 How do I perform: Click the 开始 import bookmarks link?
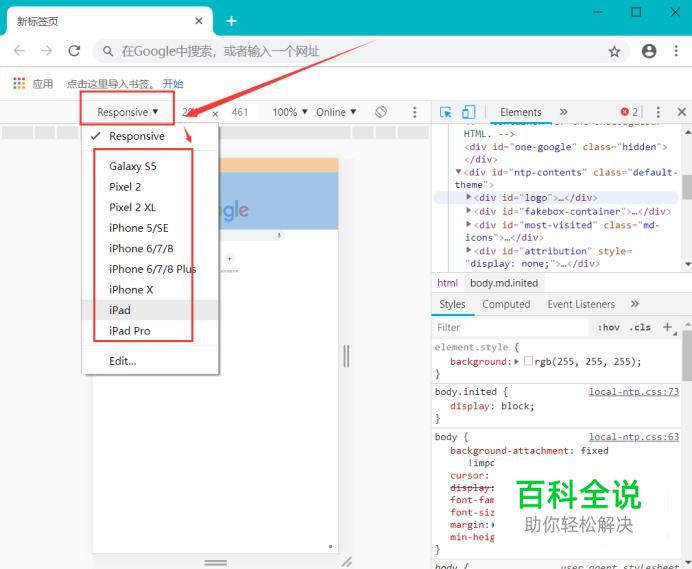pos(173,84)
